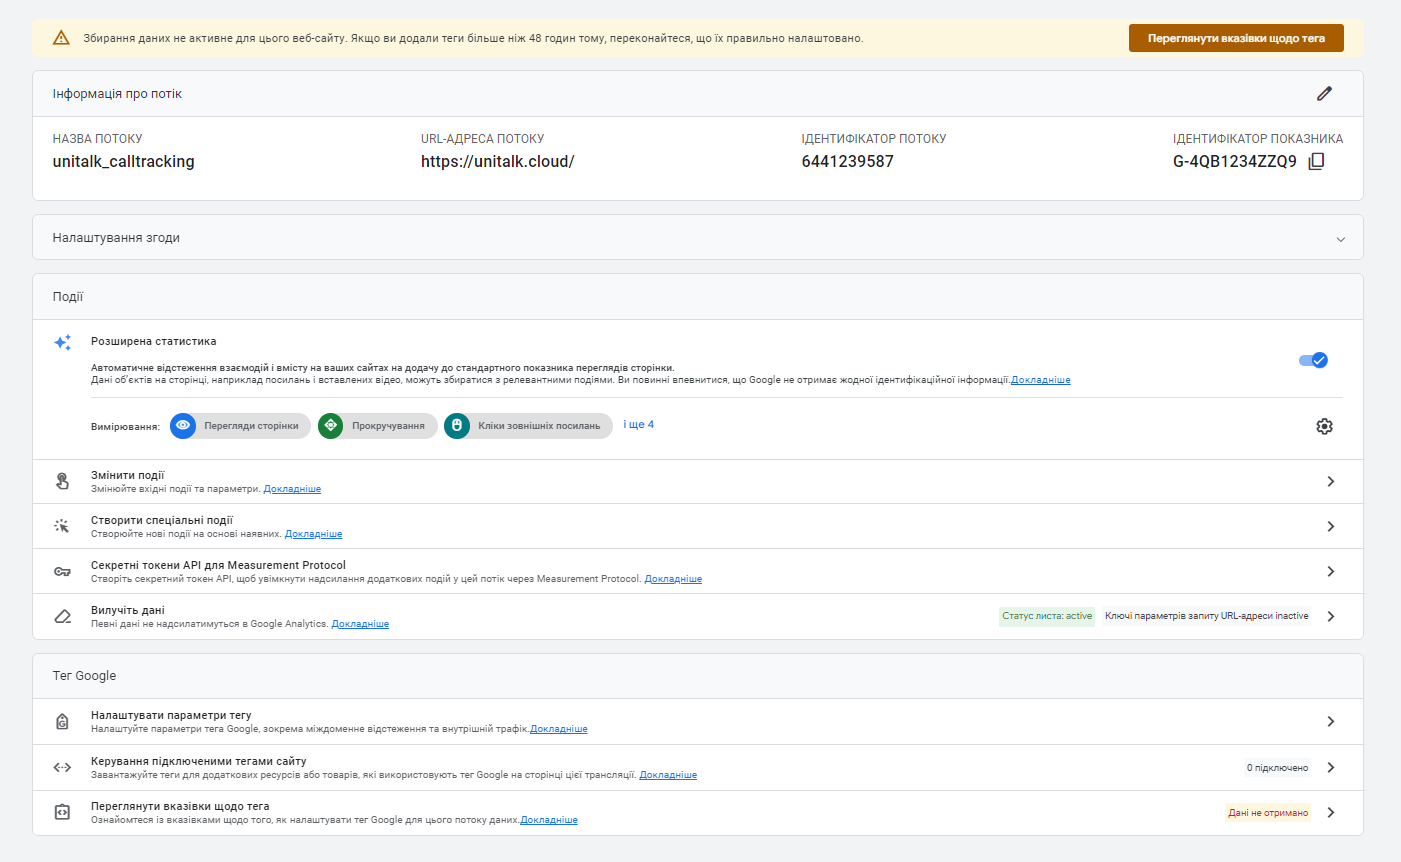Open Створити спеціальні події chevron arrow
The image size is (1401, 862).
pyautogui.click(x=1330, y=526)
